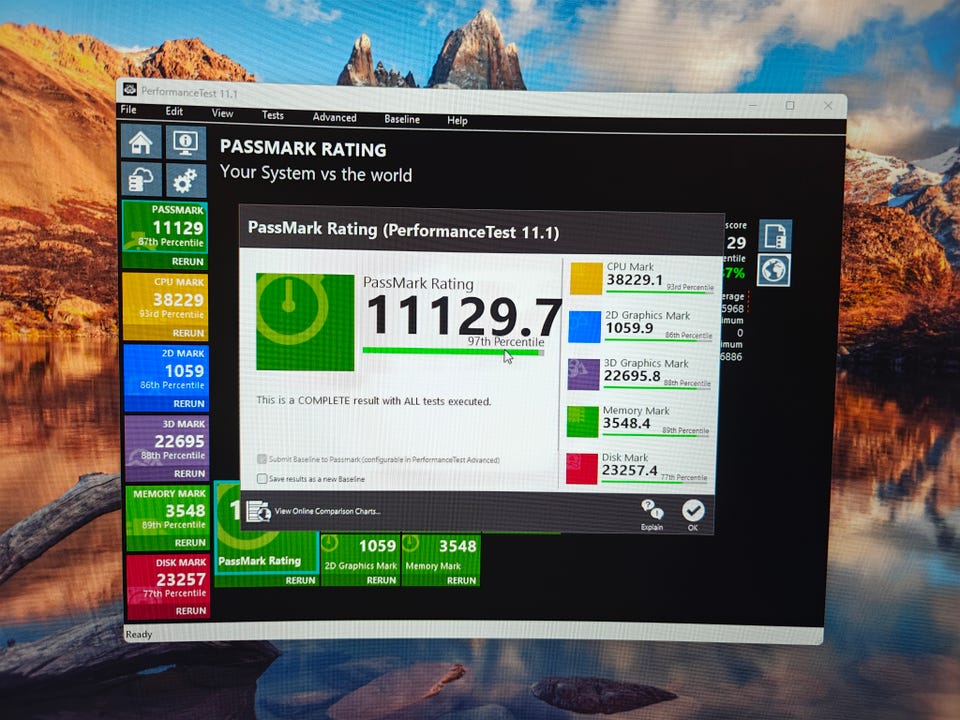This screenshot has width=960, height=720.
Task: Open the Tests menu
Action: (272, 115)
